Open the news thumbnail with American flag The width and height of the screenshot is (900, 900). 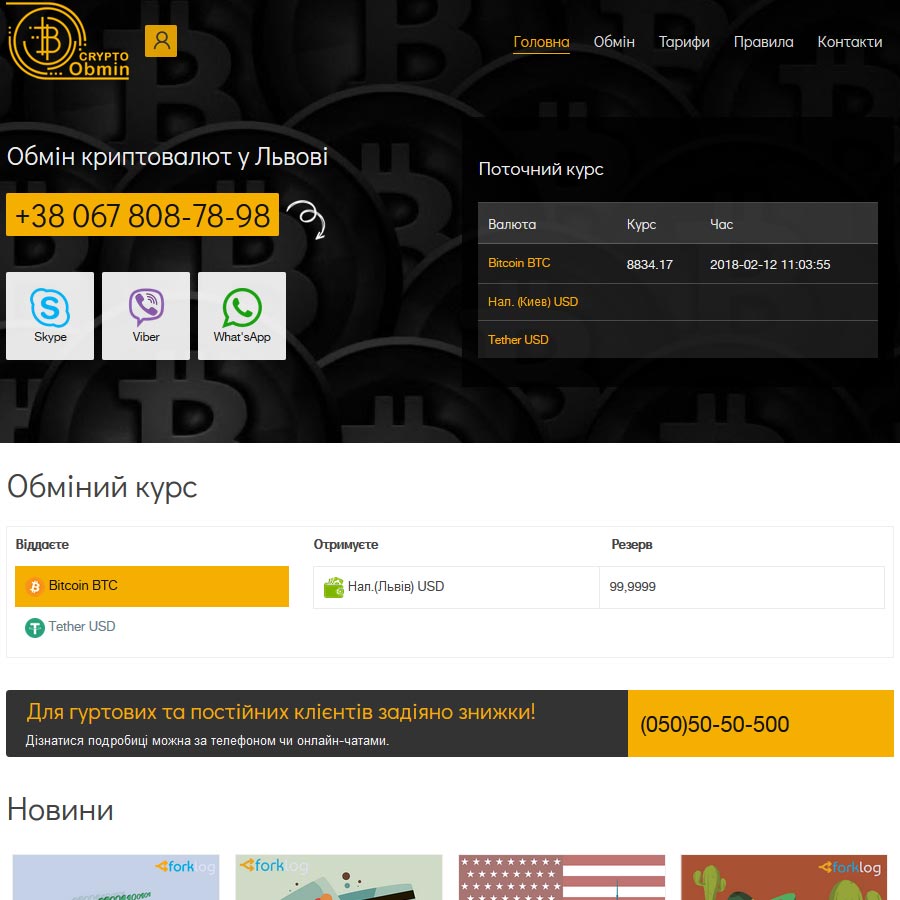562,877
